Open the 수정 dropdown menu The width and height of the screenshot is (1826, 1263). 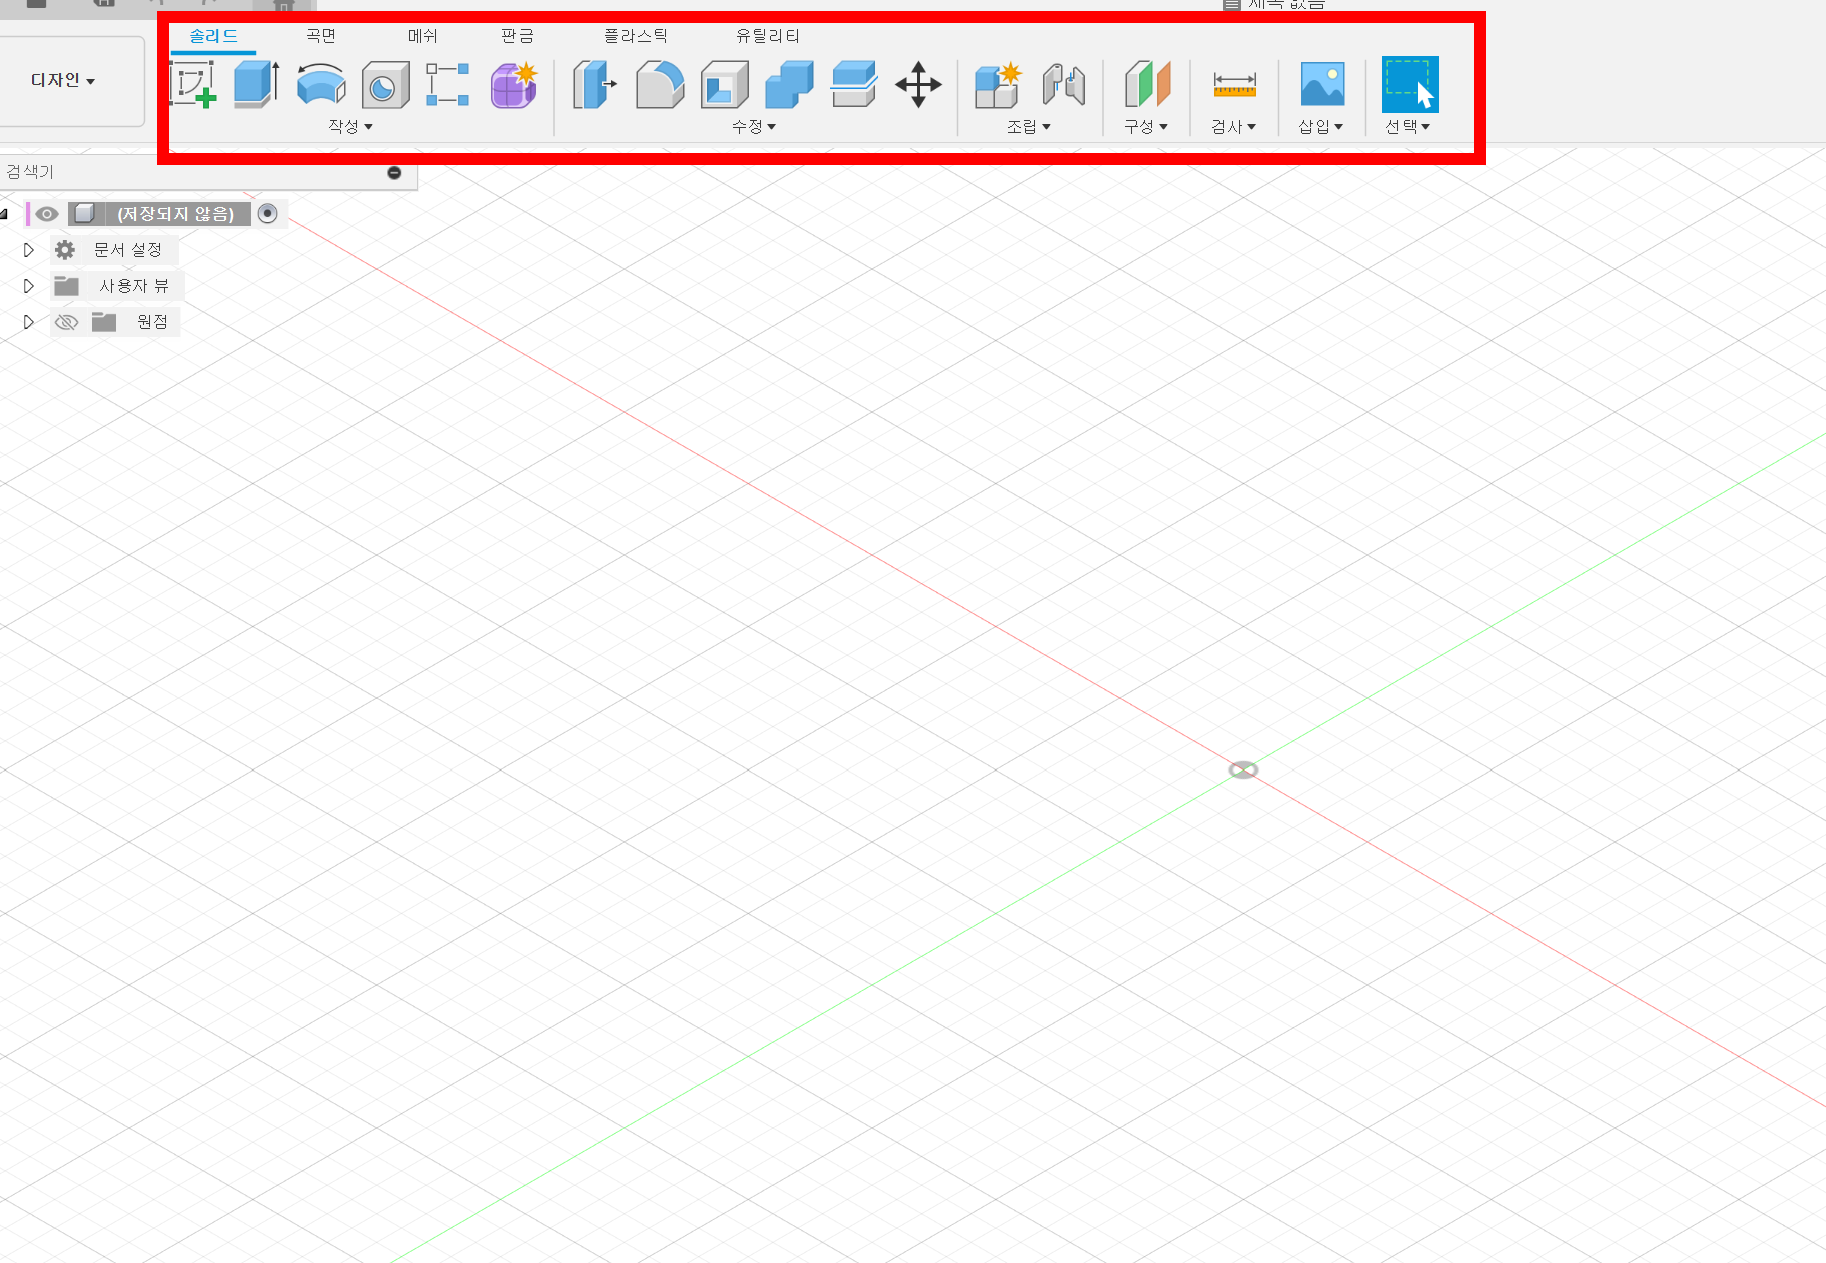tap(754, 126)
